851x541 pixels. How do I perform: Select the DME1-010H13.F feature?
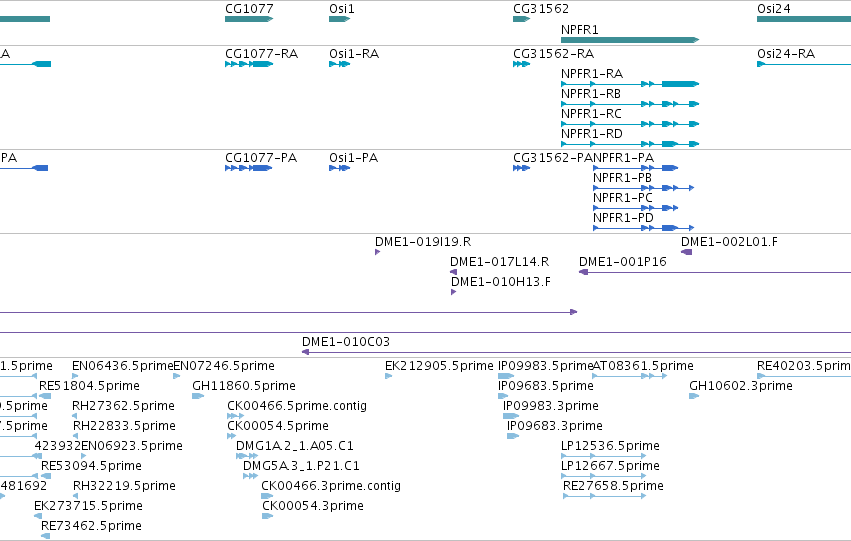(x=453, y=292)
